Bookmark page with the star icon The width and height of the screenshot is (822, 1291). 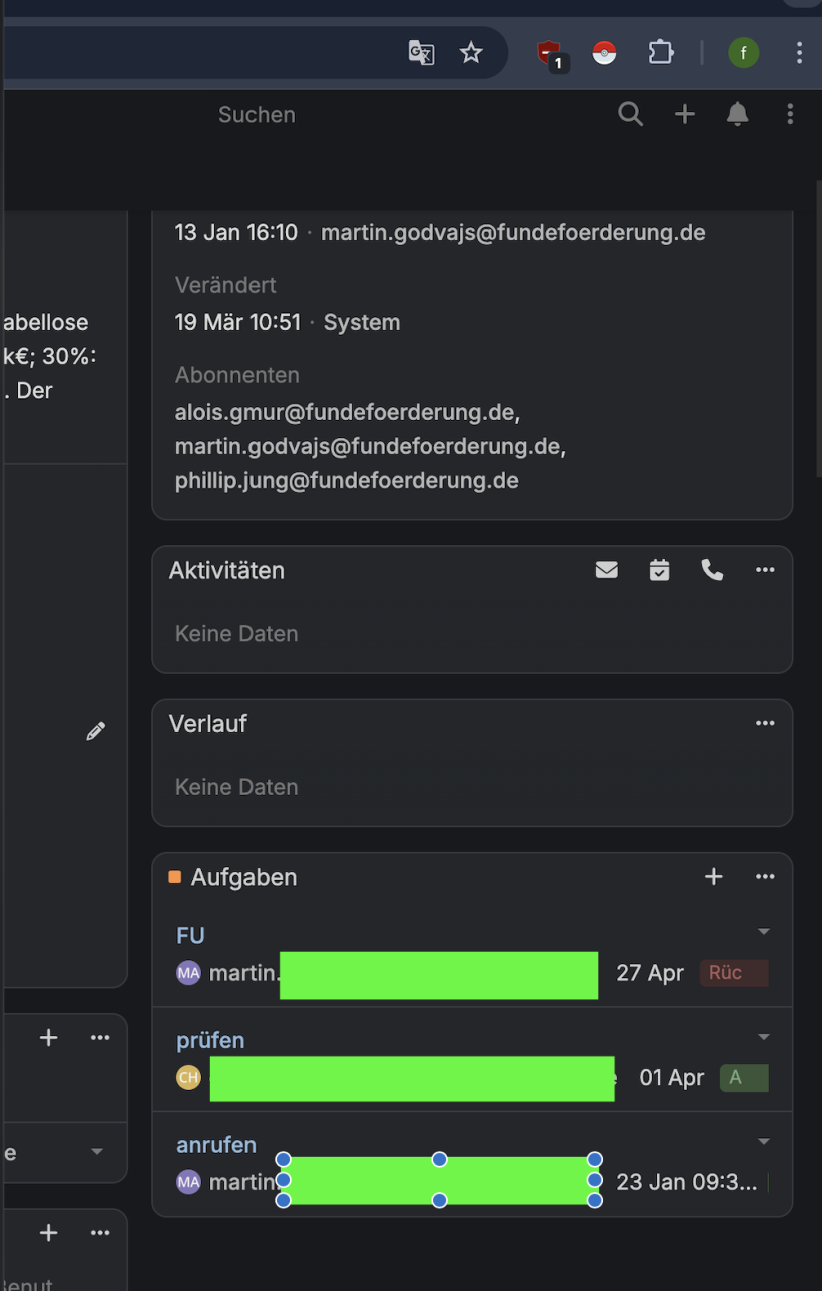pyautogui.click(x=471, y=53)
